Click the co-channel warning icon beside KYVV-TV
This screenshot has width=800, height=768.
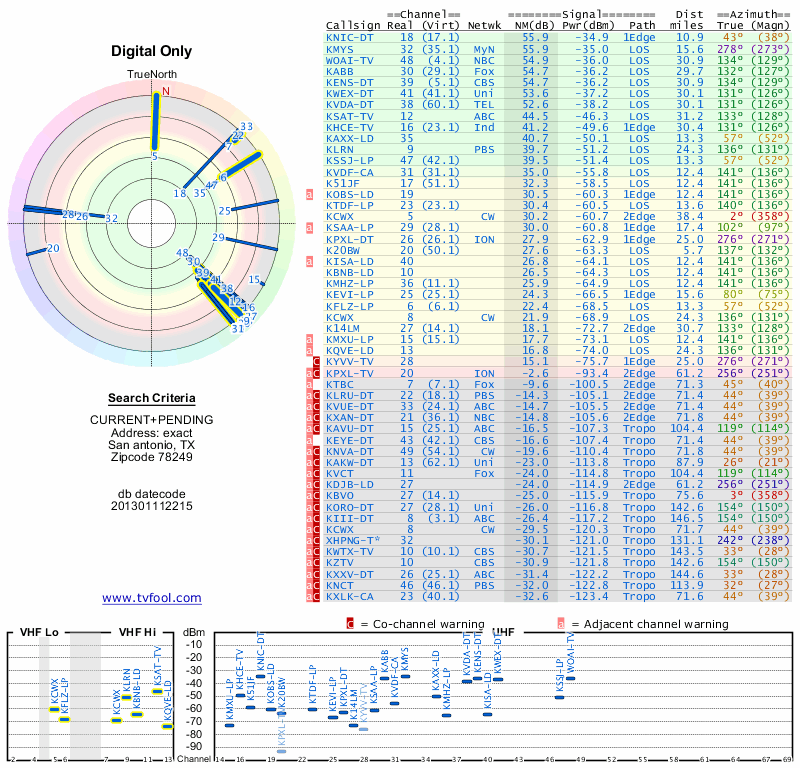pos(316,361)
